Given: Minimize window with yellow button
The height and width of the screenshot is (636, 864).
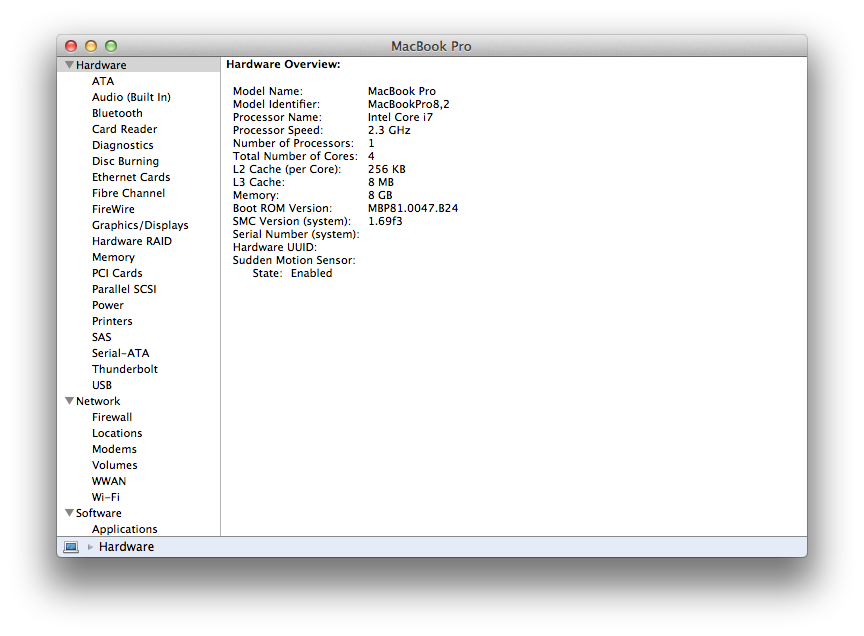Looking at the screenshot, I should [x=91, y=46].
